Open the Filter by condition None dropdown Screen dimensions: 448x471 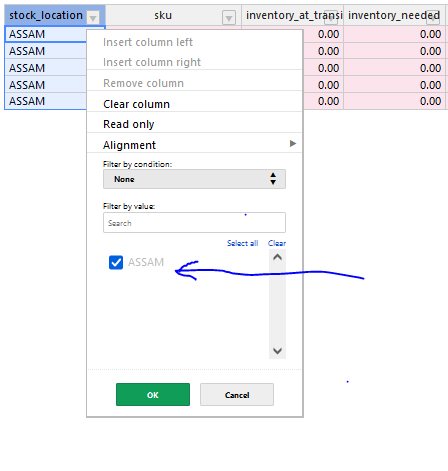[194, 179]
